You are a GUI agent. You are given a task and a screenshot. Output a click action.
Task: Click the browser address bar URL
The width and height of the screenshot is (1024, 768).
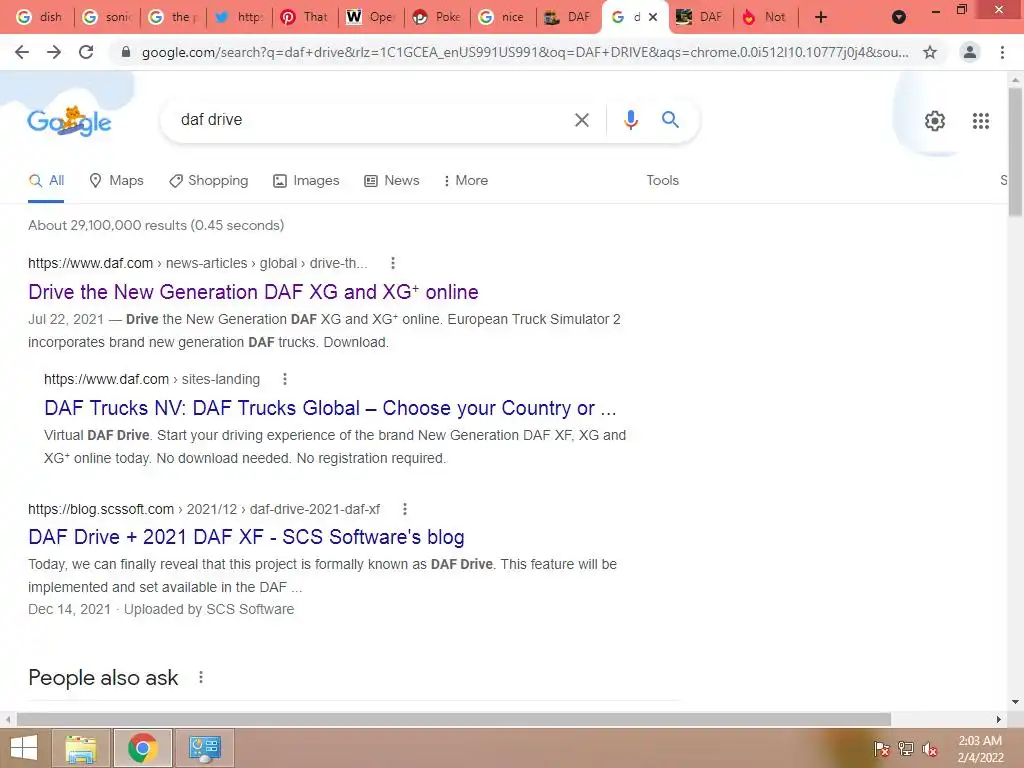click(x=524, y=52)
